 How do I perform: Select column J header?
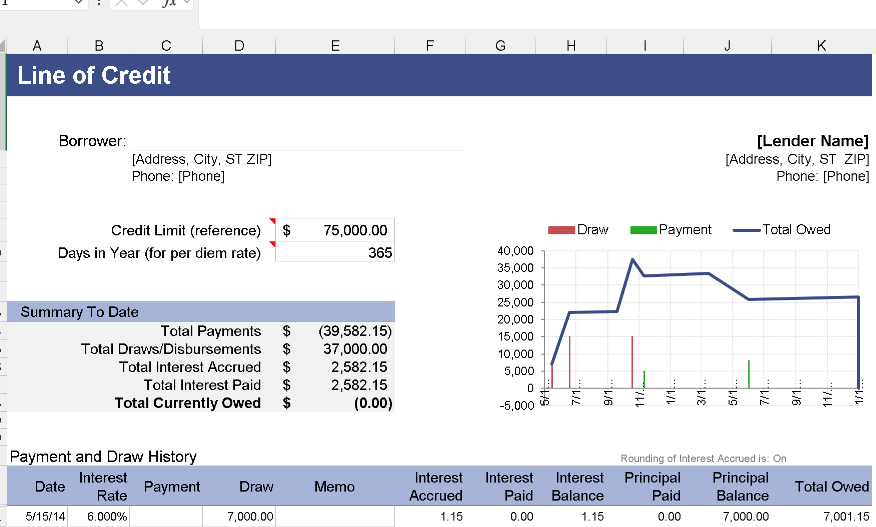point(727,46)
